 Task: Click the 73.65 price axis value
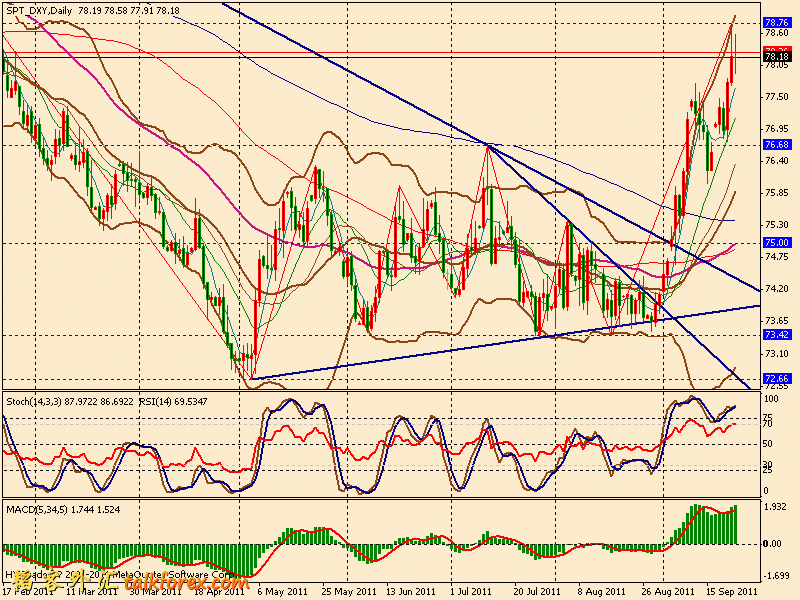click(777, 321)
